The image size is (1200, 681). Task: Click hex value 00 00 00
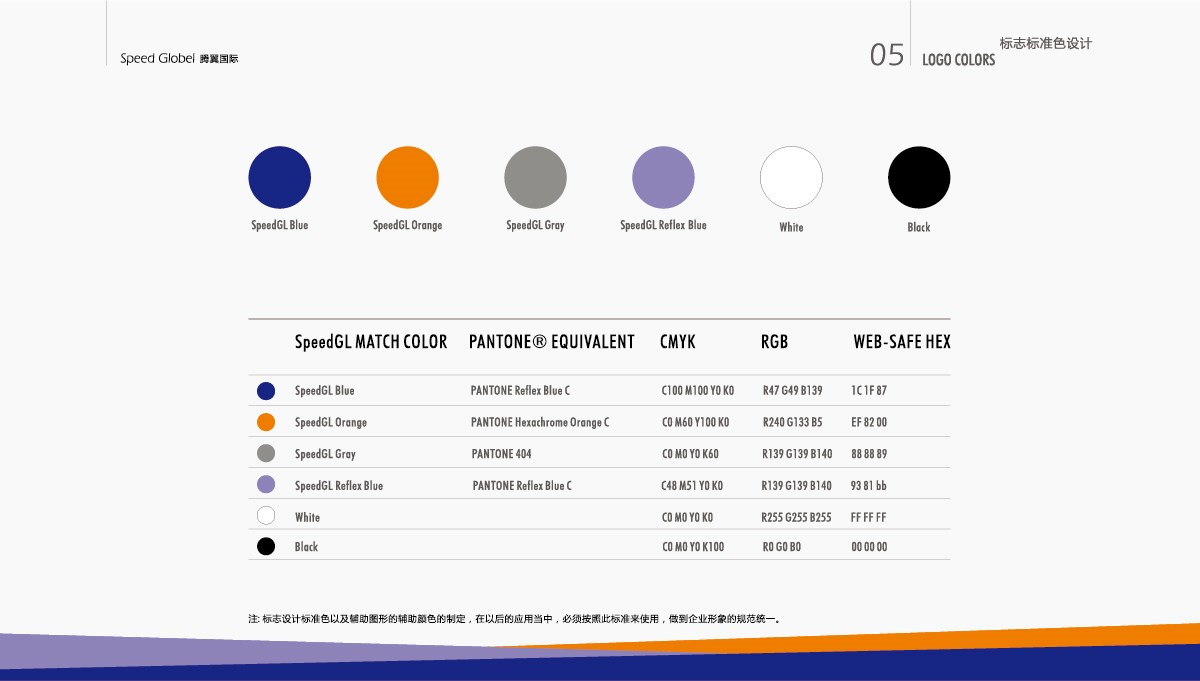tap(869, 547)
